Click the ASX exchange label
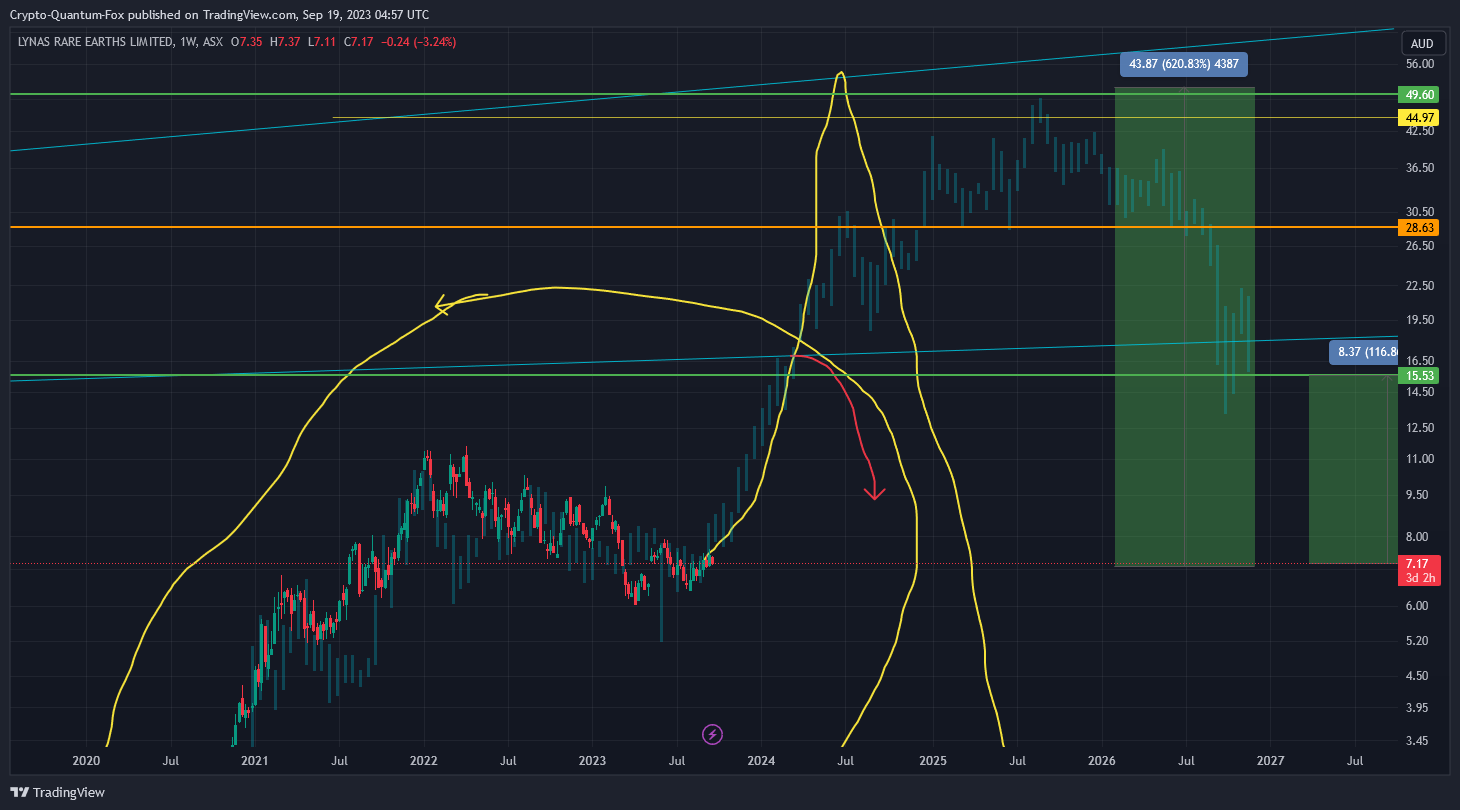This screenshot has height=810, width=1460. coord(212,42)
